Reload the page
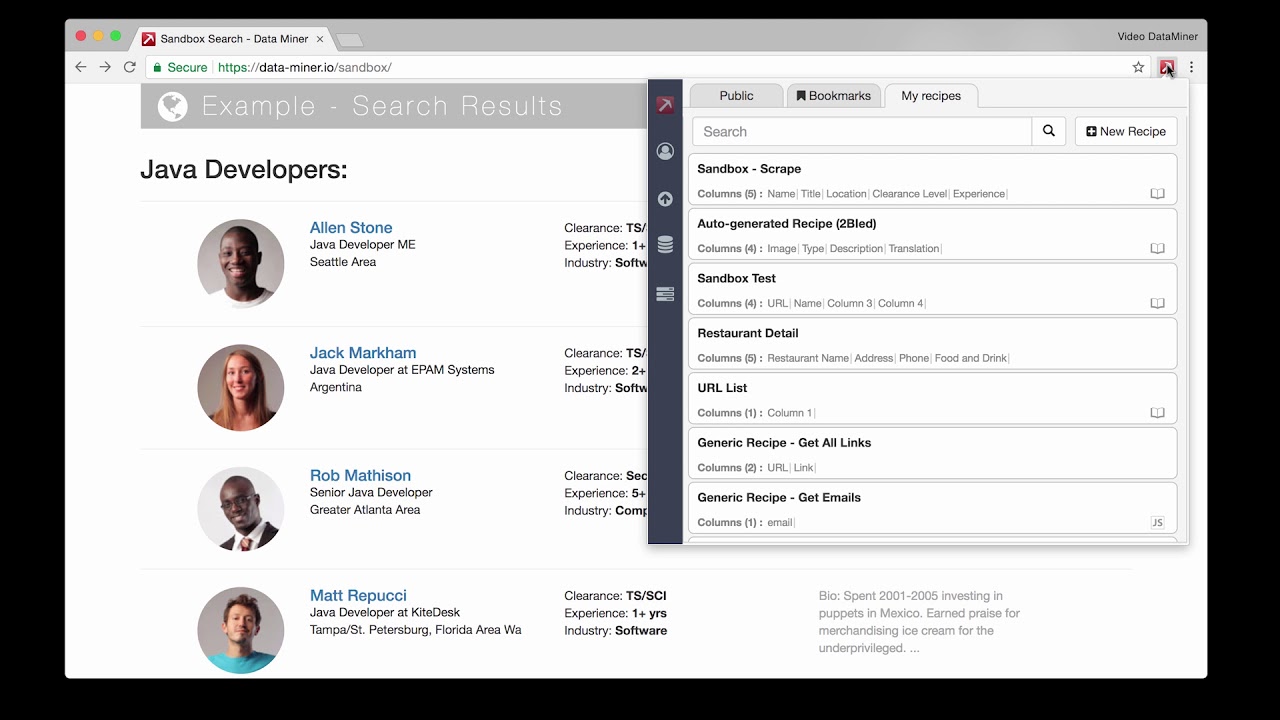 click(129, 67)
